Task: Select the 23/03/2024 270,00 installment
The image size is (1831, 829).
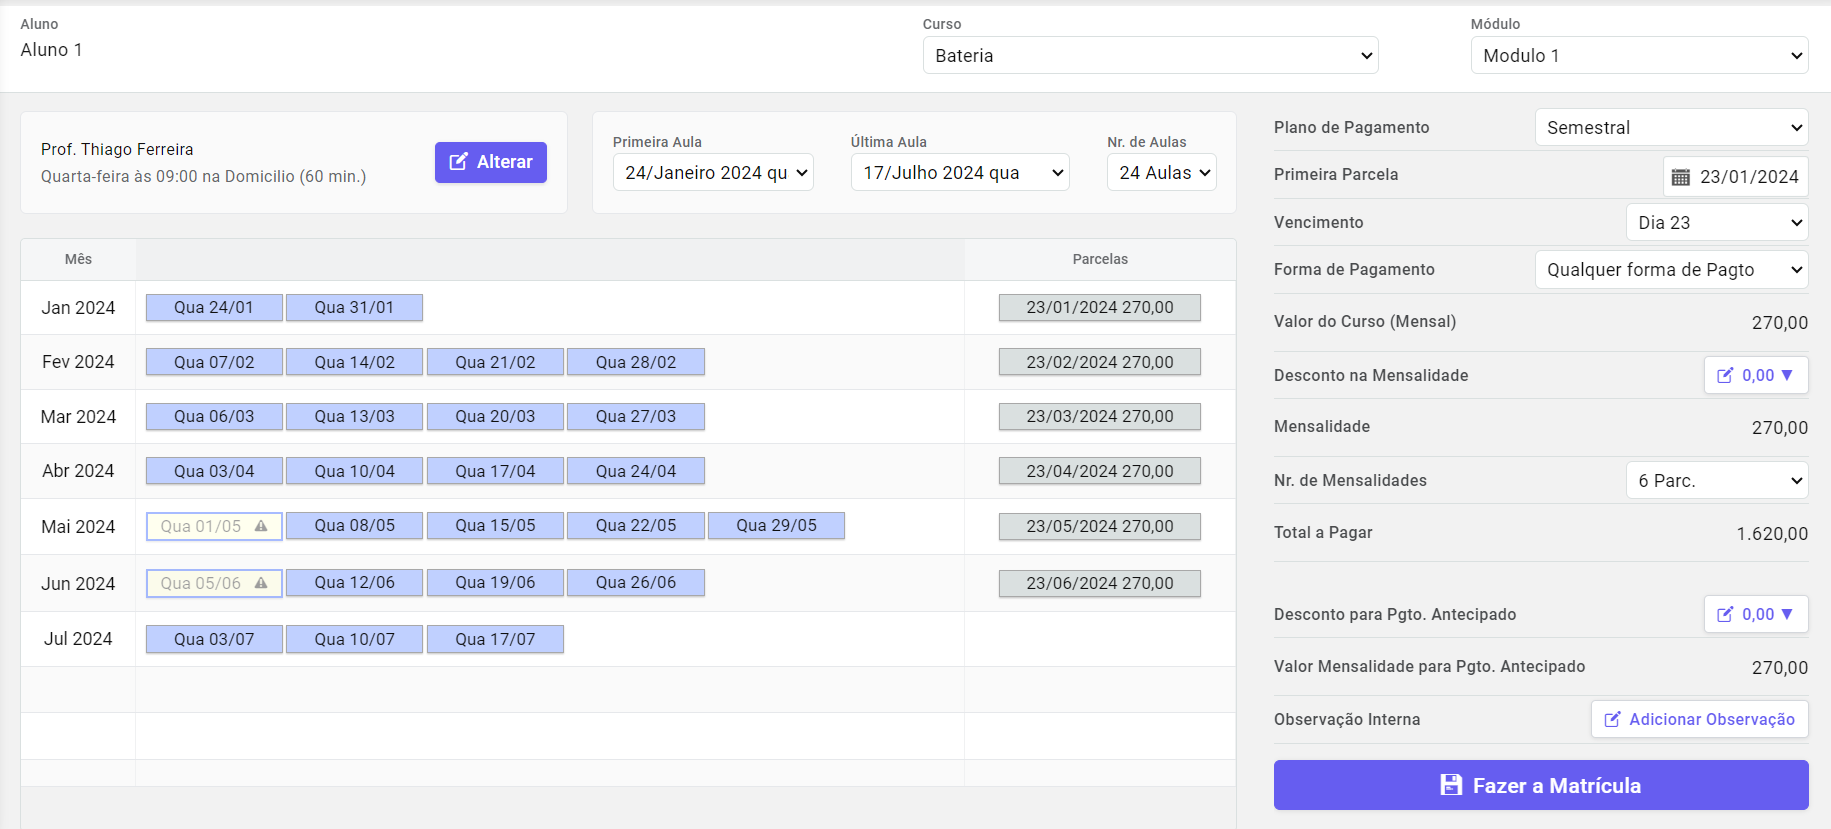Action: pos(1099,417)
